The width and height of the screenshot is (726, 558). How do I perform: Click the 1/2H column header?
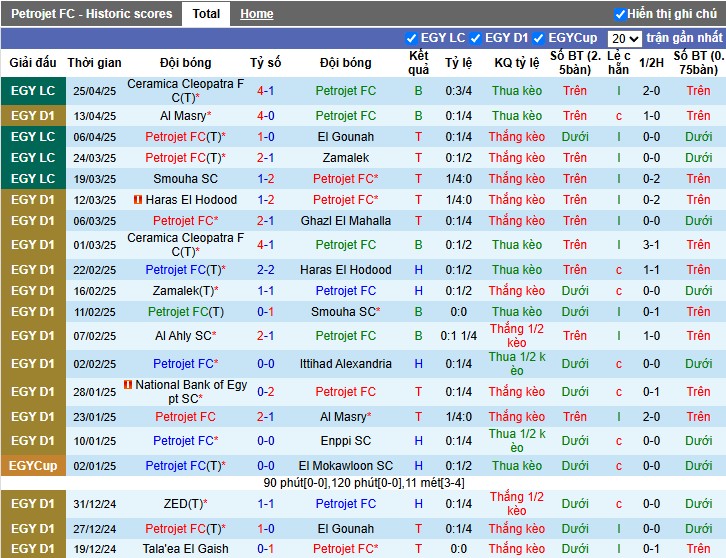click(x=651, y=63)
